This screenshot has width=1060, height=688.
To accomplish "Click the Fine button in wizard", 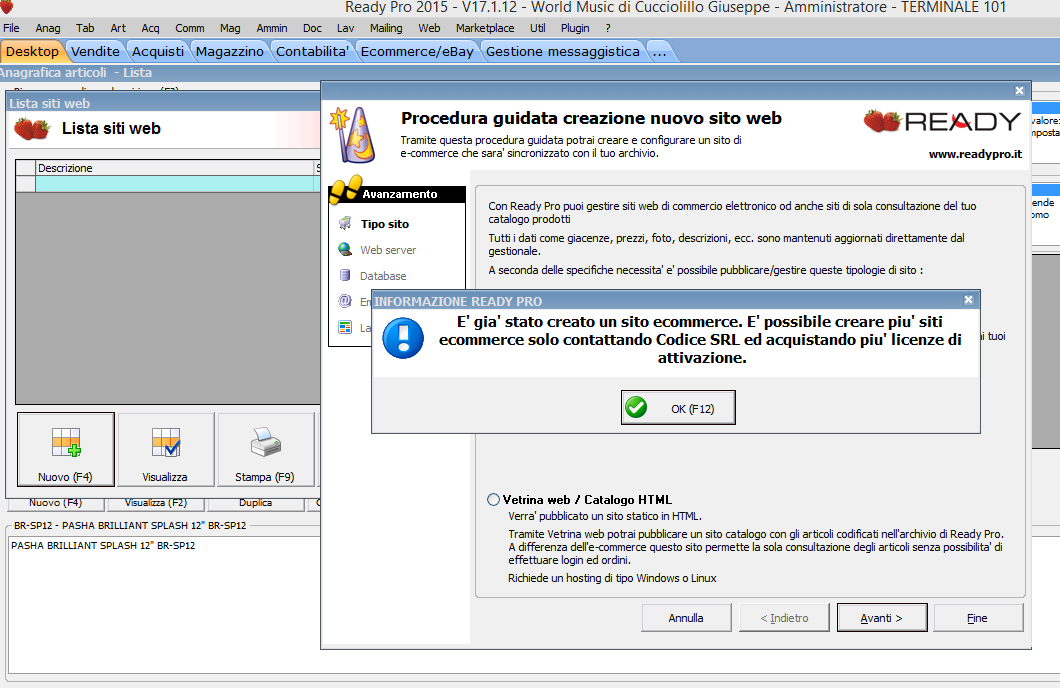I will (x=978, y=618).
